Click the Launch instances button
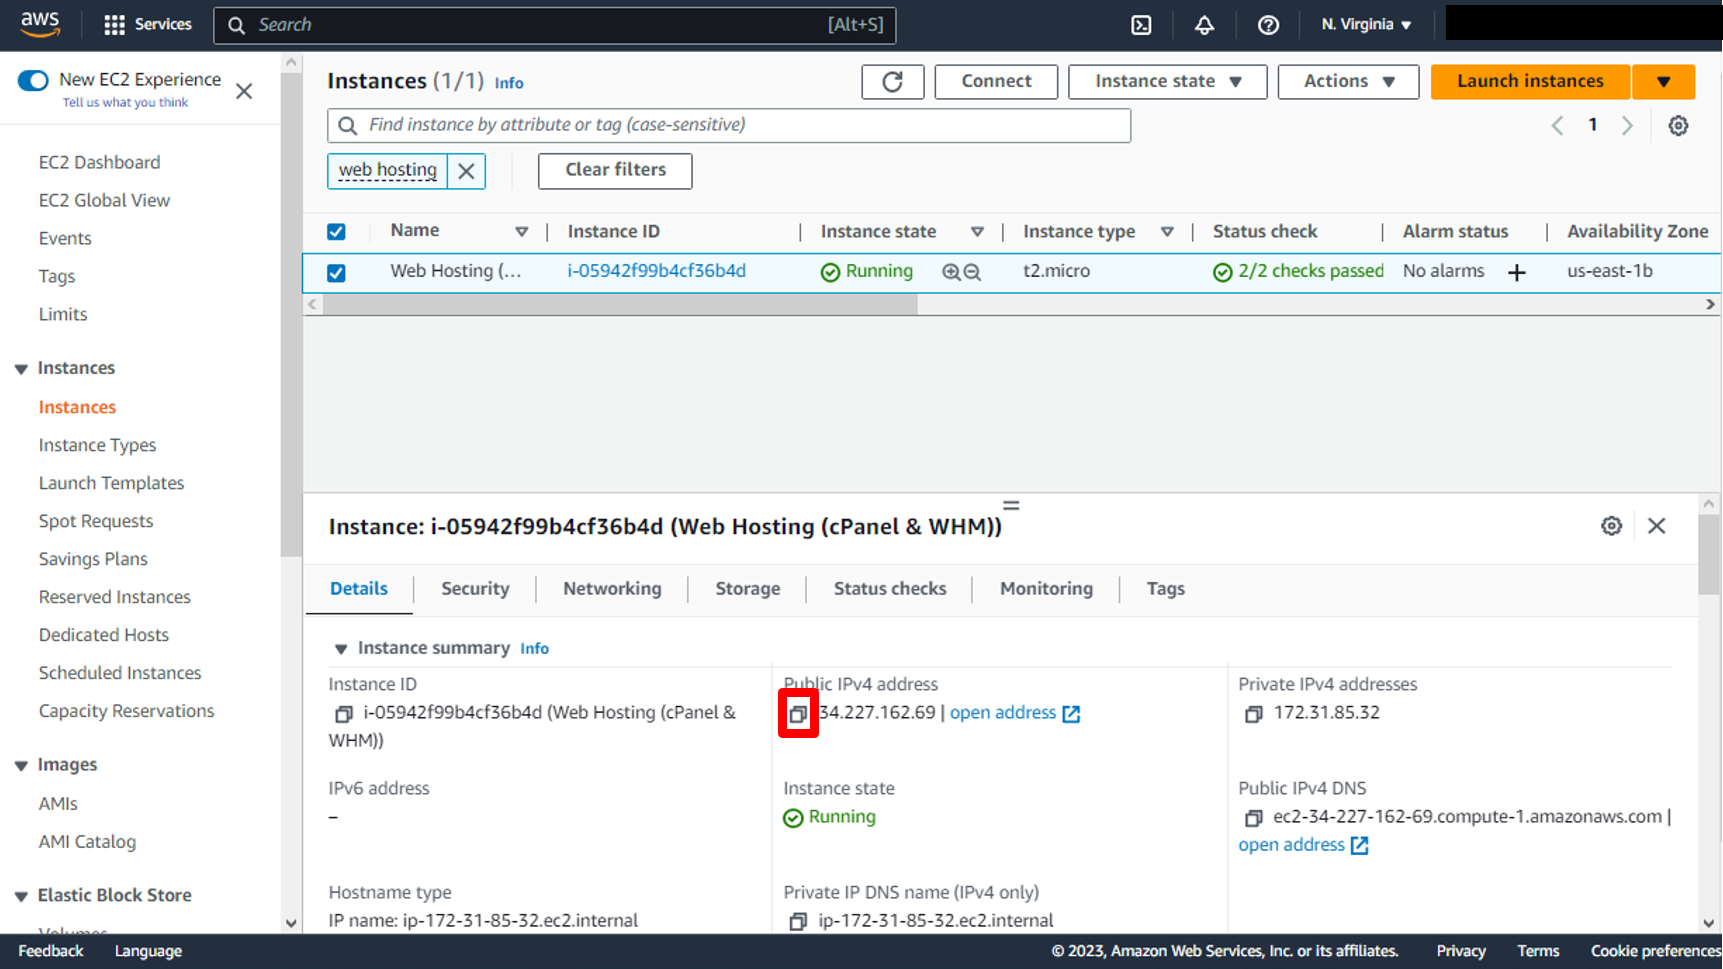The width and height of the screenshot is (1723, 969). pyautogui.click(x=1530, y=82)
